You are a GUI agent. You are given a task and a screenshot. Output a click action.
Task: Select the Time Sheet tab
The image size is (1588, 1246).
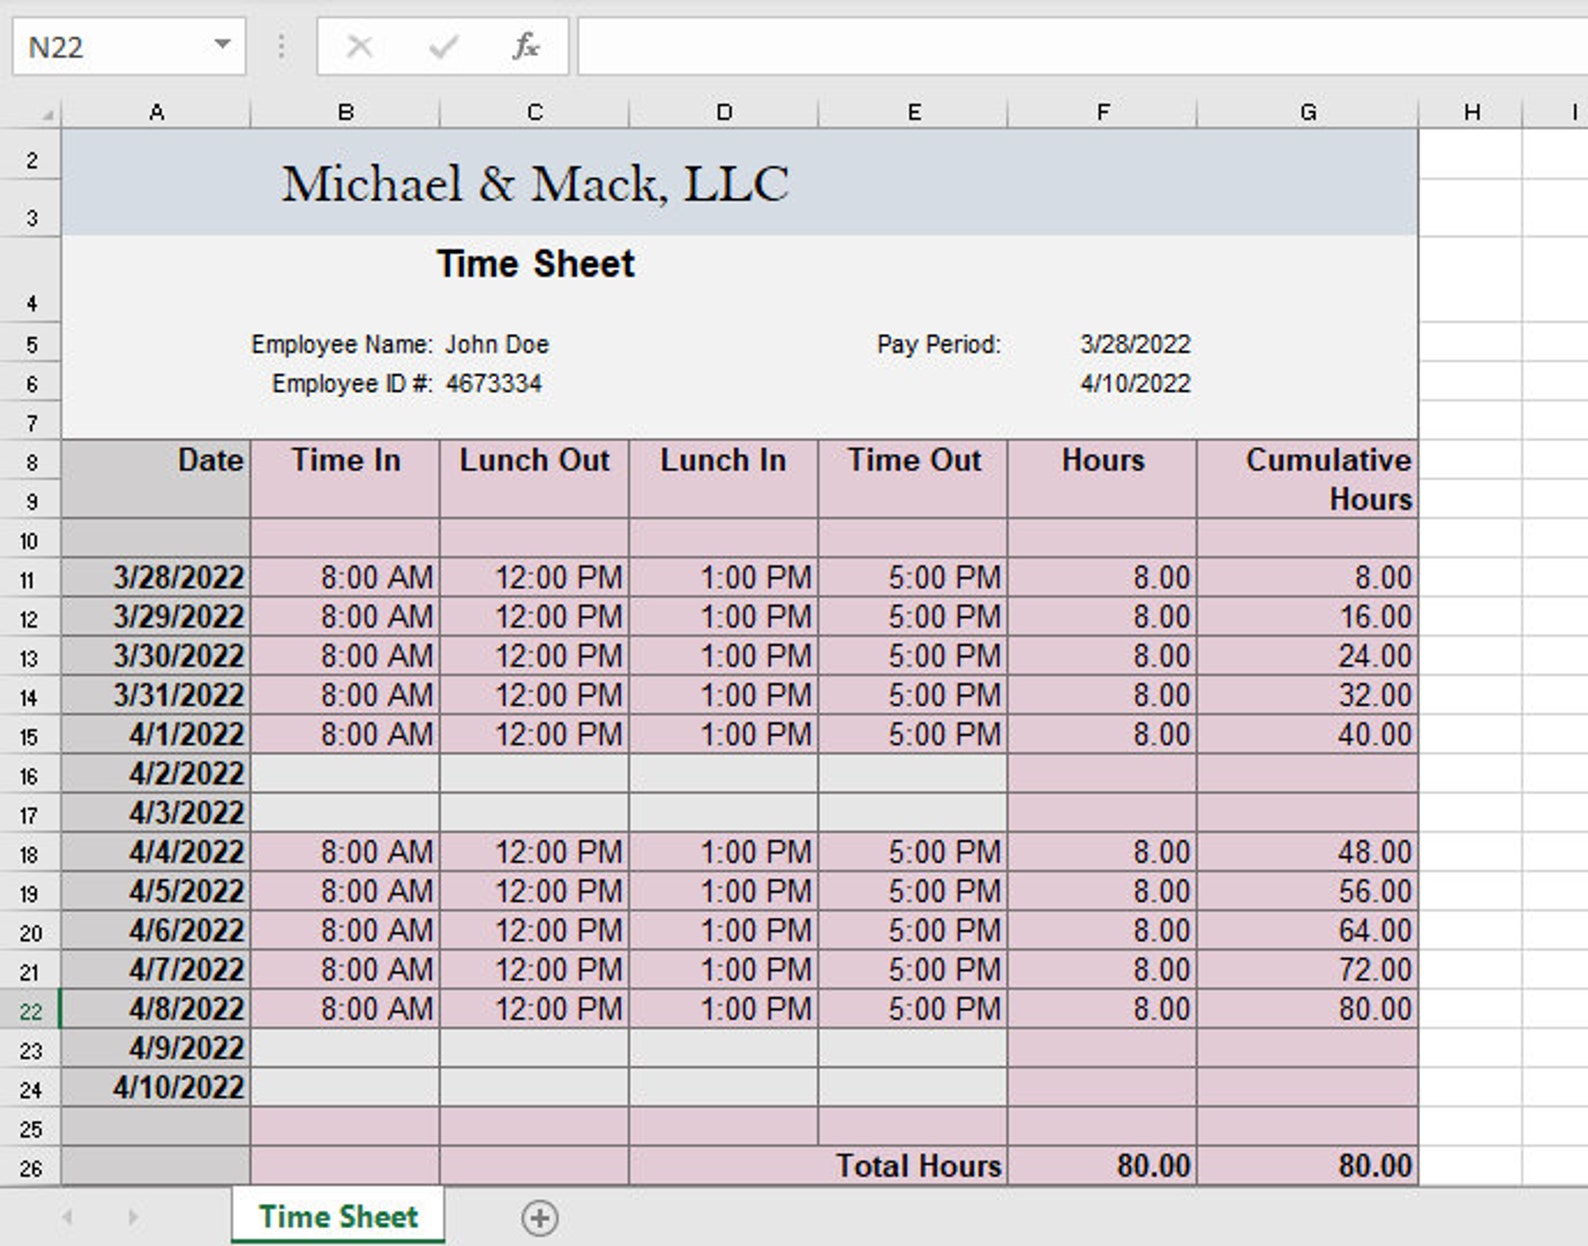[338, 1216]
